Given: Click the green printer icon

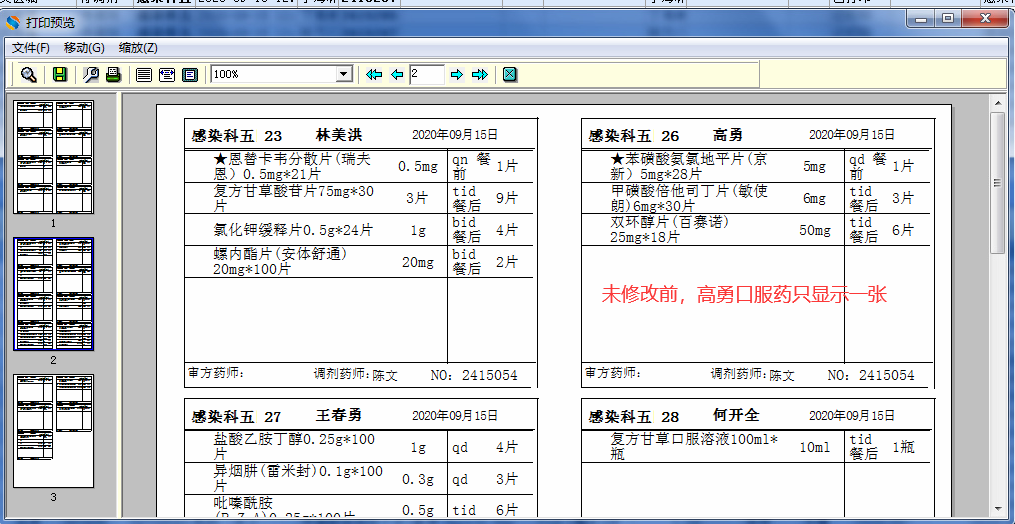Looking at the screenshot, I should pos(114,74).
